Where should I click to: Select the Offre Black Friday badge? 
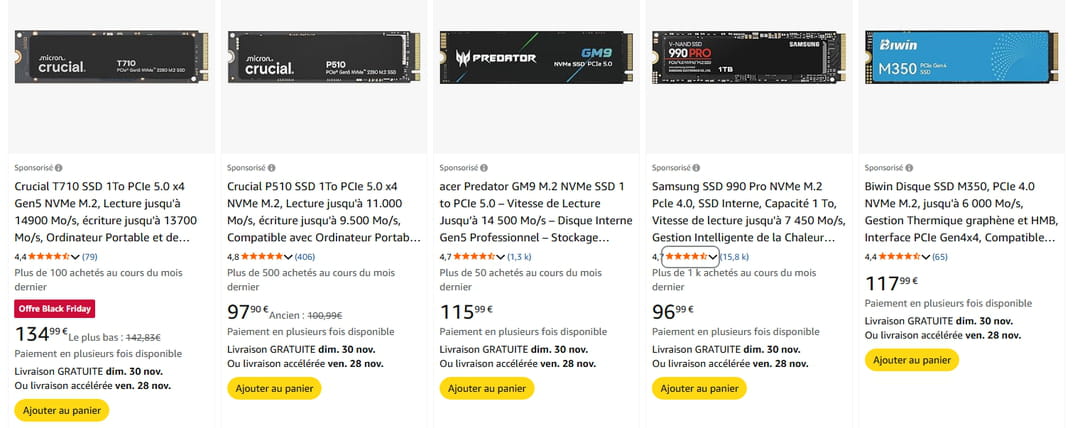pos(57,308)
